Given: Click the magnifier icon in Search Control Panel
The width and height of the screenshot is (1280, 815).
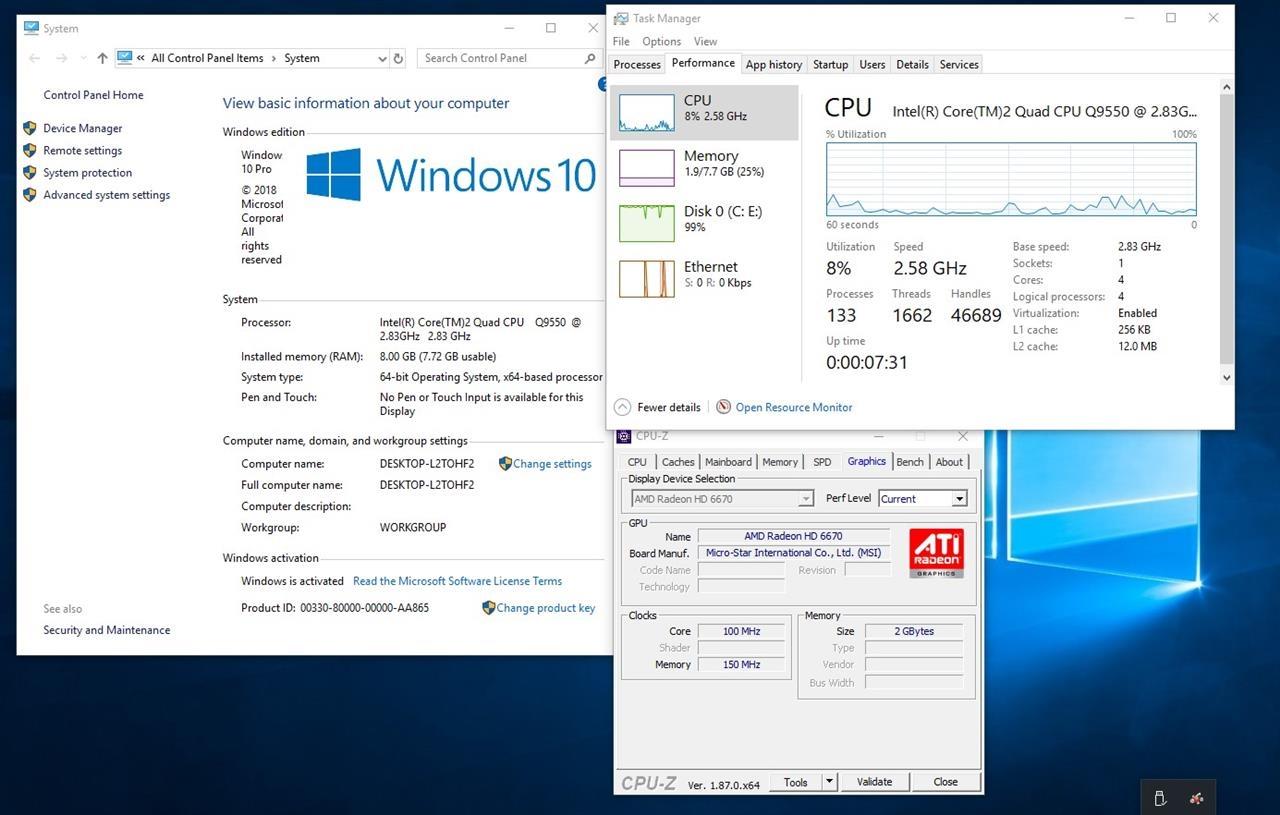Looking at the screenshot, I should tap(590, 58).
